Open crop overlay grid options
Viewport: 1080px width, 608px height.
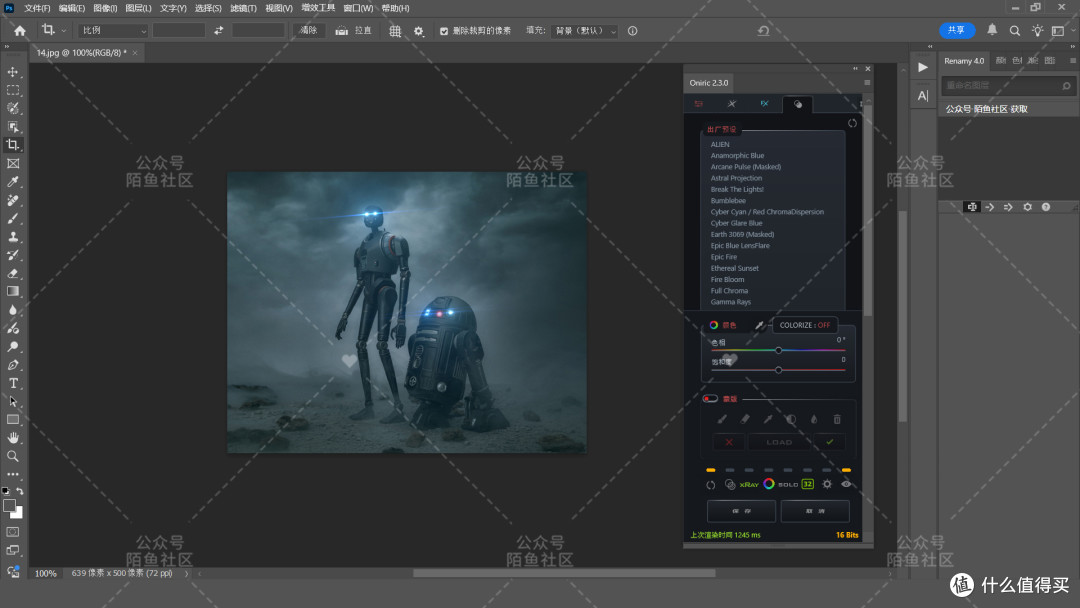pyautogui.click(x=395, y=31)
